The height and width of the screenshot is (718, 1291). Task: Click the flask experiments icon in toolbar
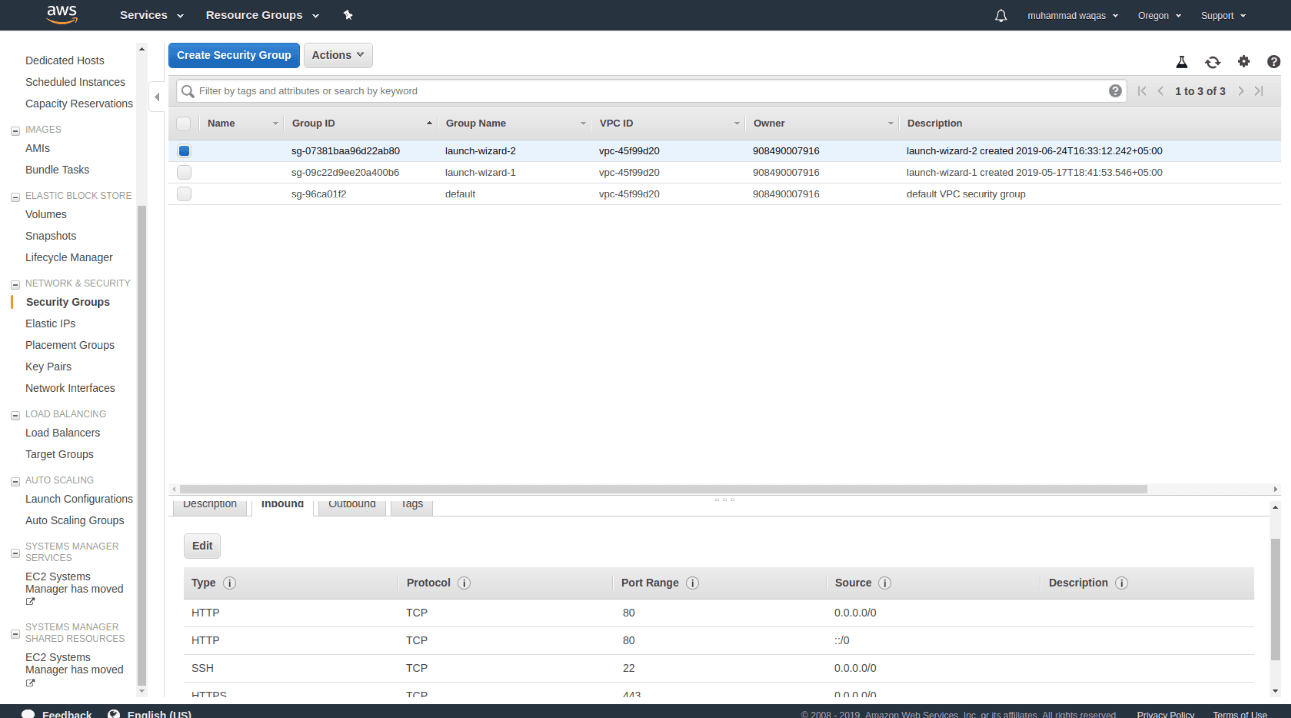pyautogui.click(x=1181, y=61)
